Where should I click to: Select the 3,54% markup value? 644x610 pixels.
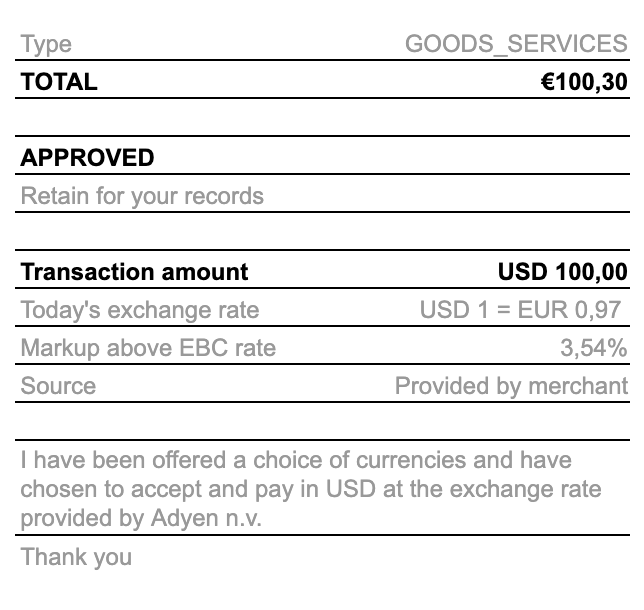click(594, 348)
